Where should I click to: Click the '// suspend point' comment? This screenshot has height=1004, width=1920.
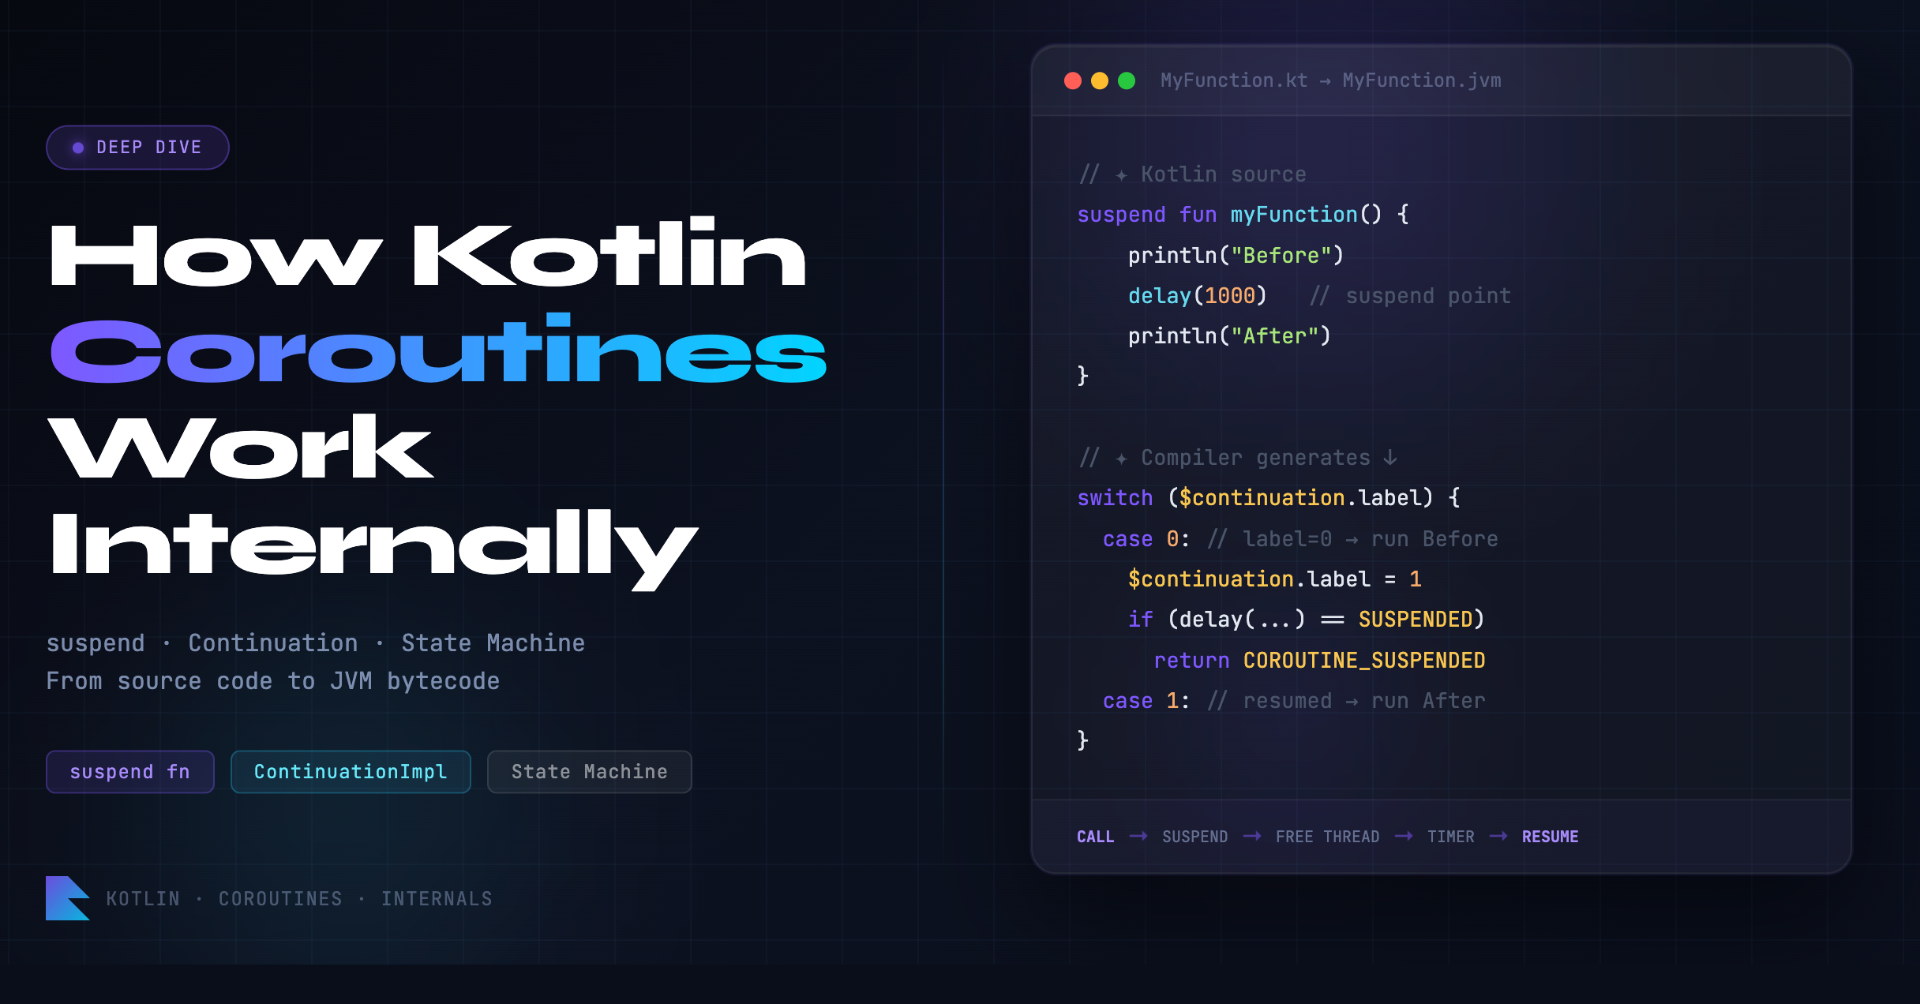coord(1410,296)
